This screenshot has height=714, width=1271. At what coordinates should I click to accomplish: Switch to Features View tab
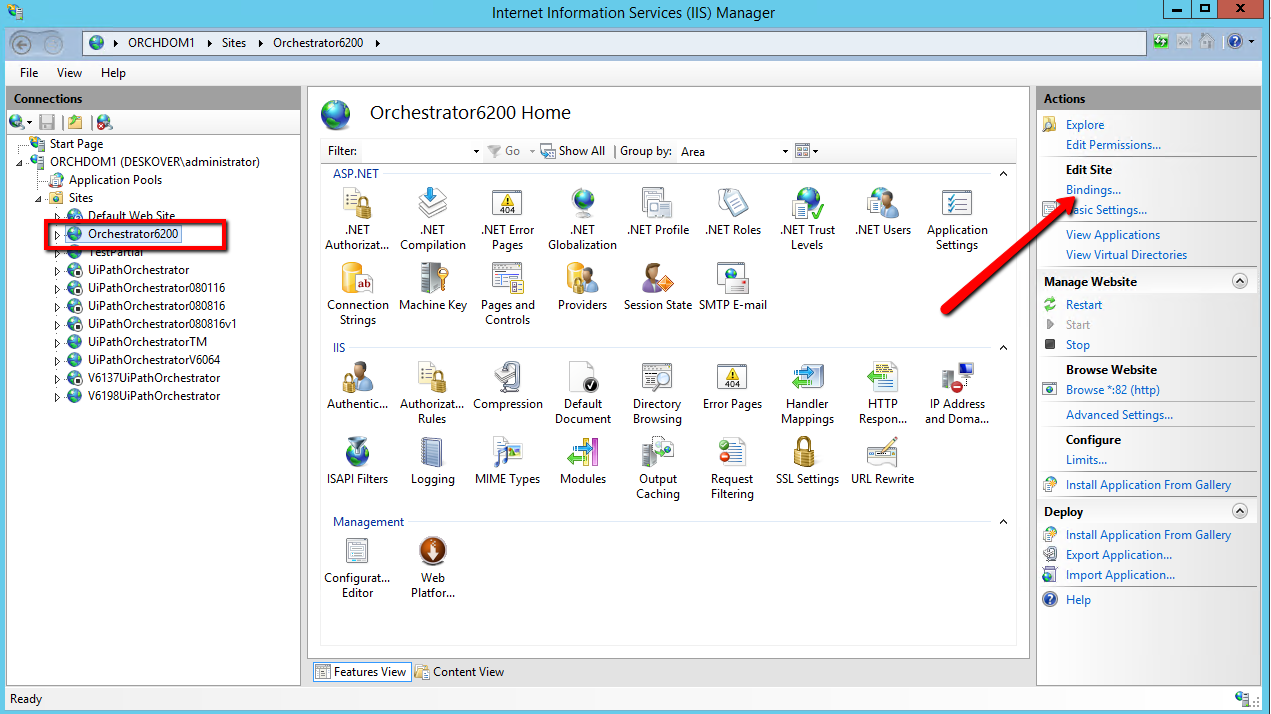point(361,672)
